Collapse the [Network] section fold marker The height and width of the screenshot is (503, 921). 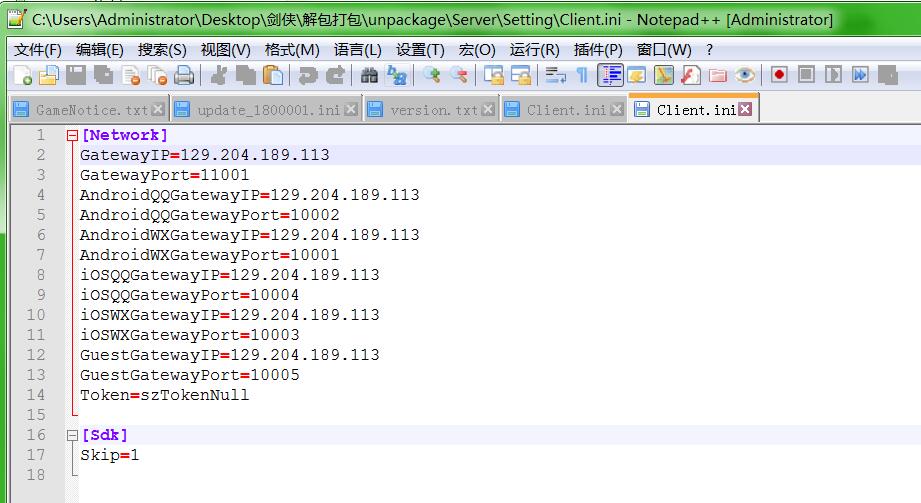(x=71, y=135)
